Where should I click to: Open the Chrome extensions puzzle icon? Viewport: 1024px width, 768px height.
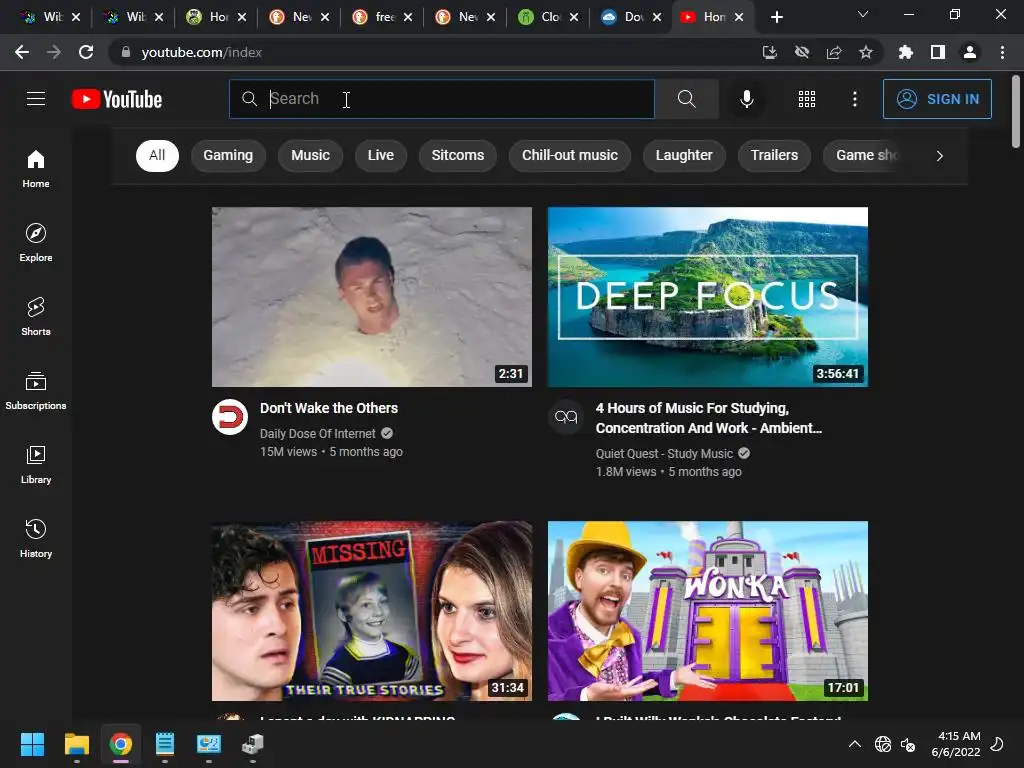pyautogui.click(x=905, y=52)
